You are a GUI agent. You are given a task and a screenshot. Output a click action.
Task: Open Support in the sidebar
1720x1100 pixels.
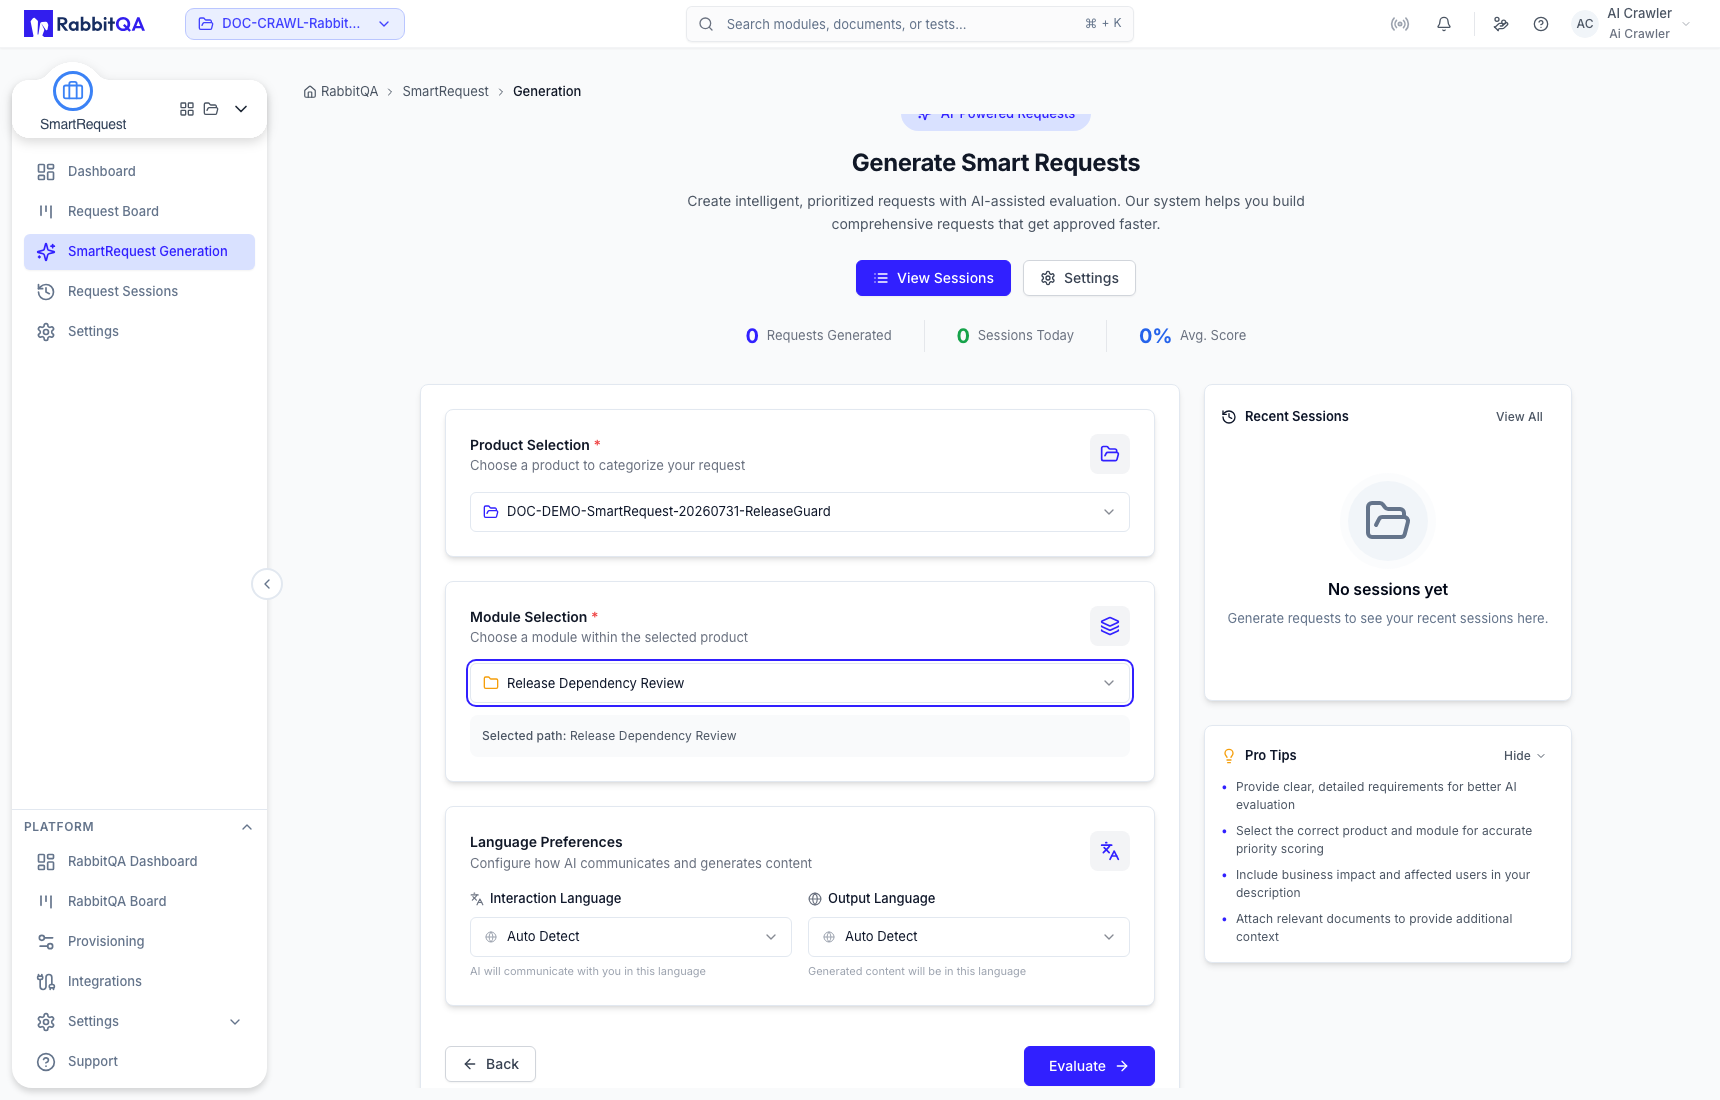139,1062
